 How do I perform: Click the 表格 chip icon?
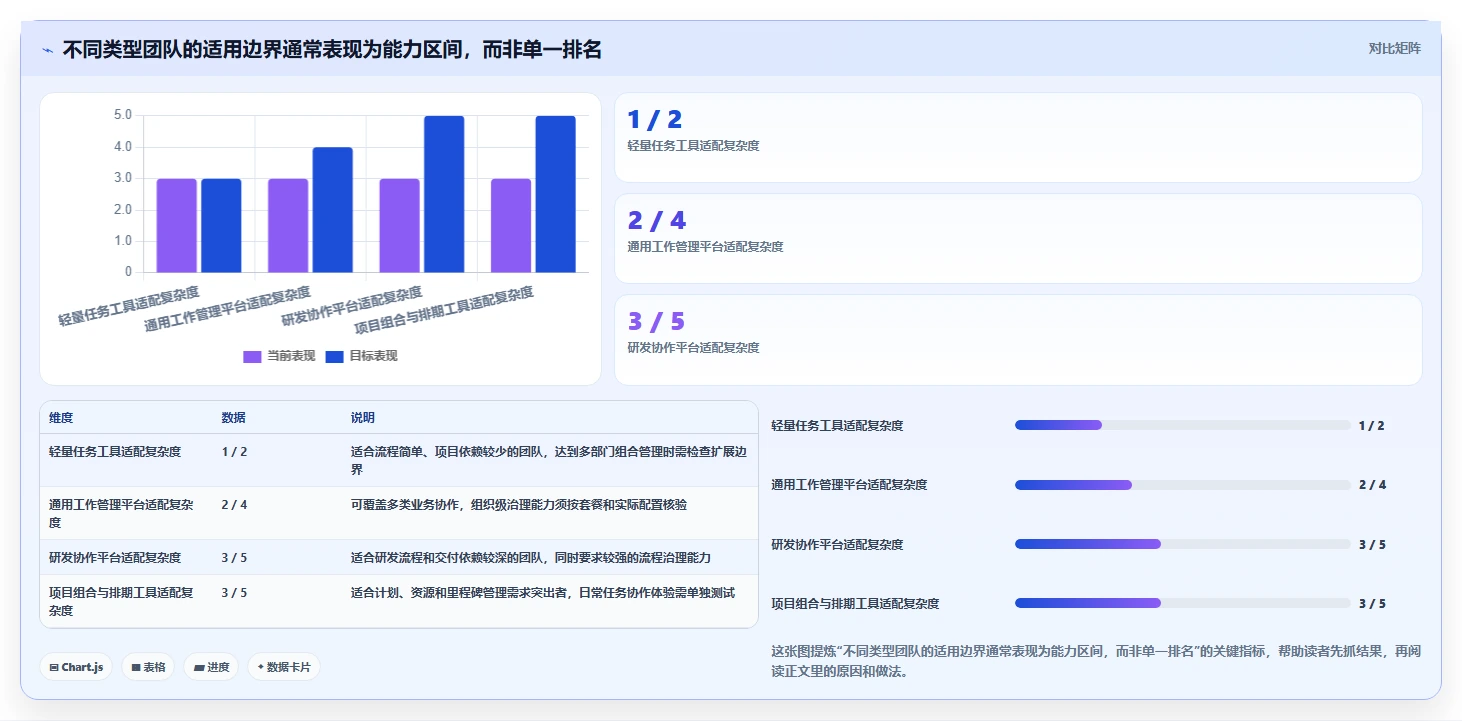[136, 667]
